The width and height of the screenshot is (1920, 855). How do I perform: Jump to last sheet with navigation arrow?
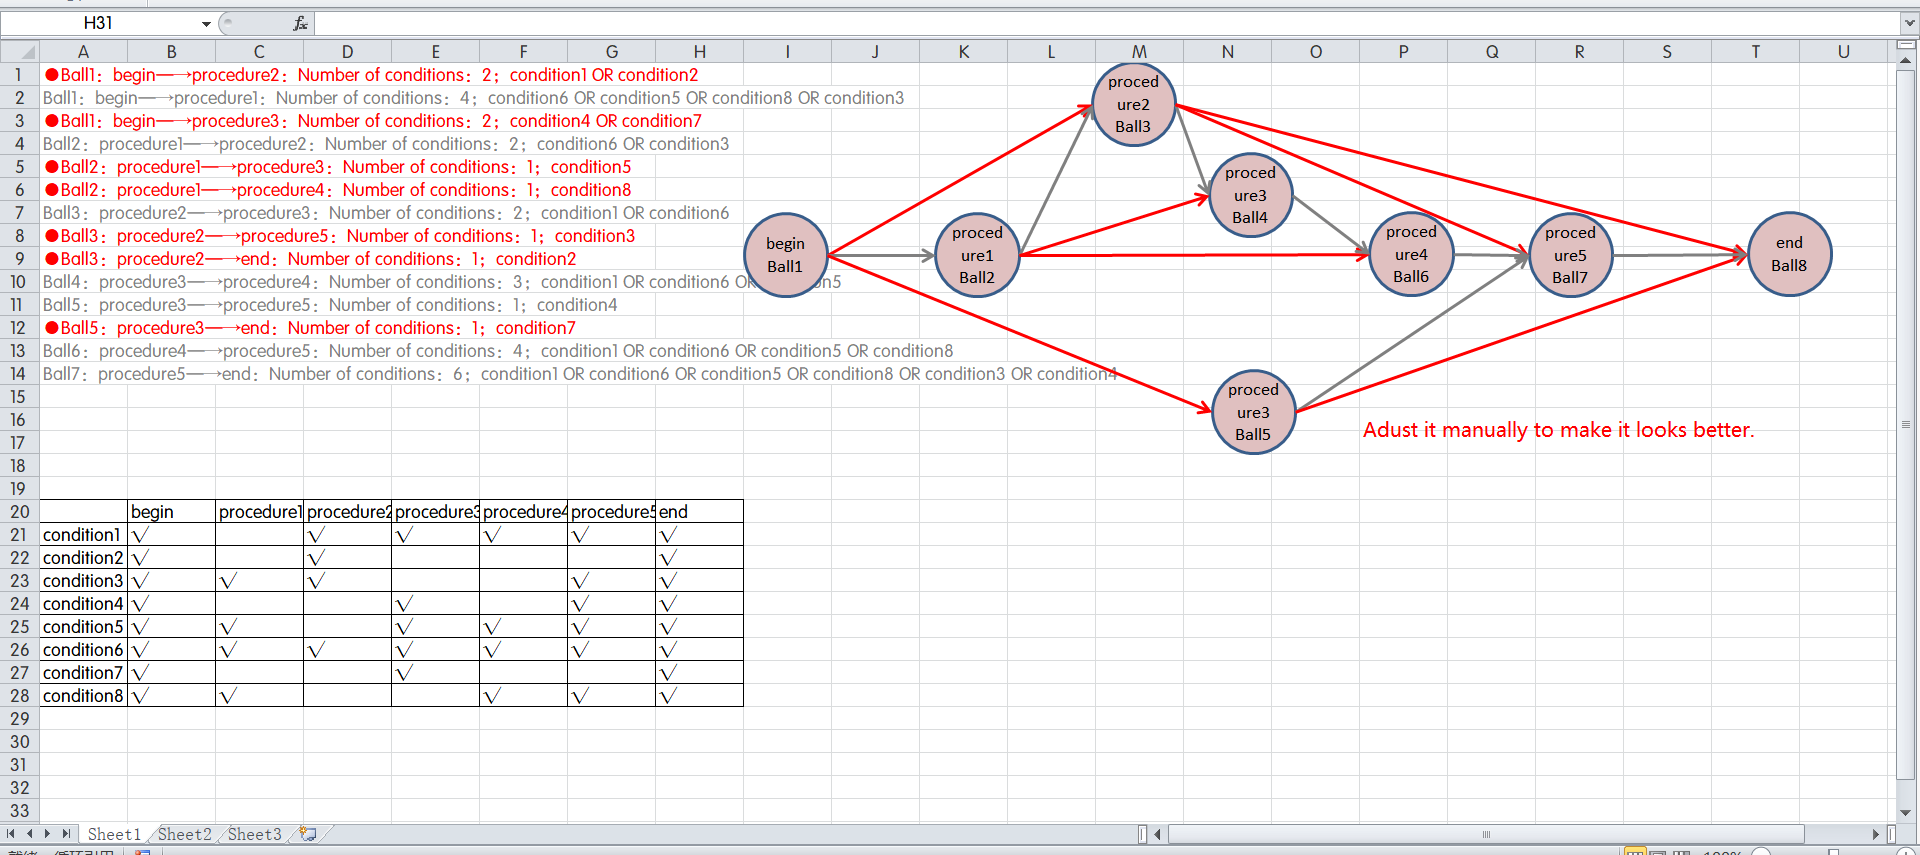point(66,834)
